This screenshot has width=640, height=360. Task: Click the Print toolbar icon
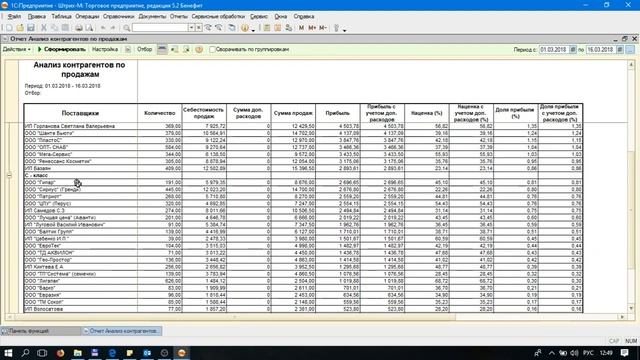point(79,28)
